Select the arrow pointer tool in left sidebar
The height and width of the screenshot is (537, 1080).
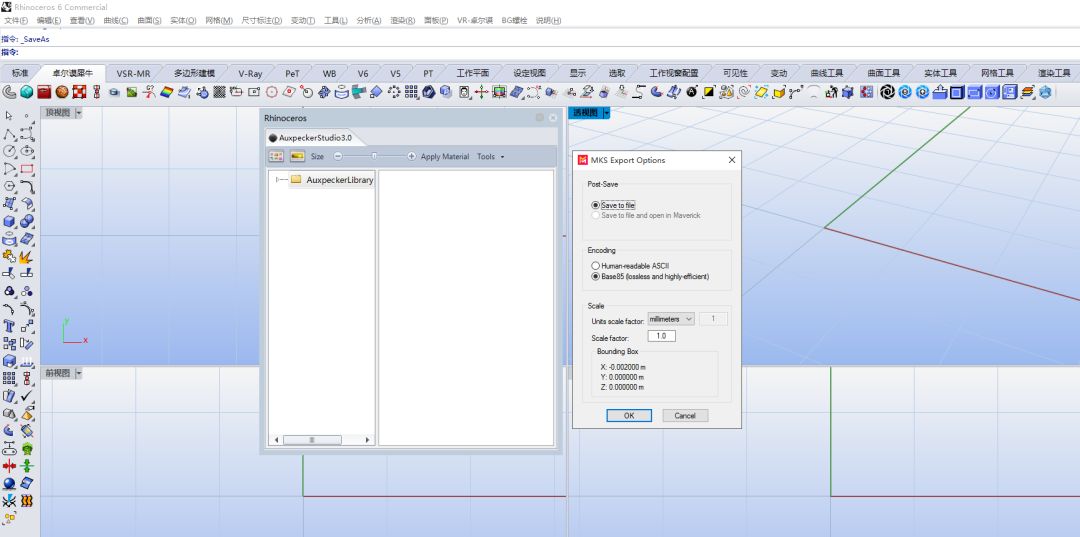(x=9, y=116)
